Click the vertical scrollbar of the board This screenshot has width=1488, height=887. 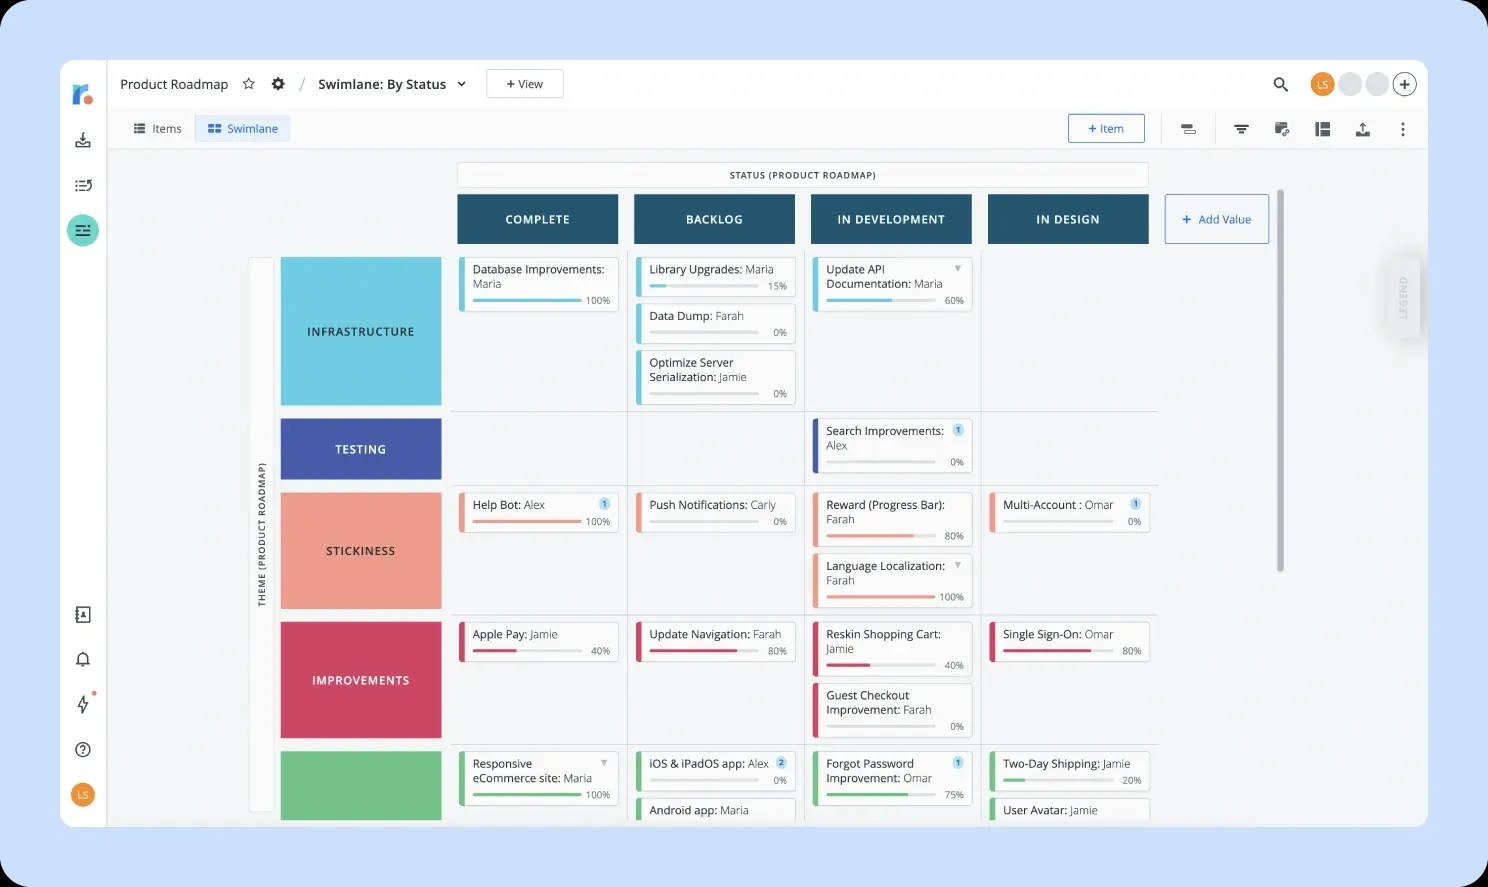pos(1280,381)
